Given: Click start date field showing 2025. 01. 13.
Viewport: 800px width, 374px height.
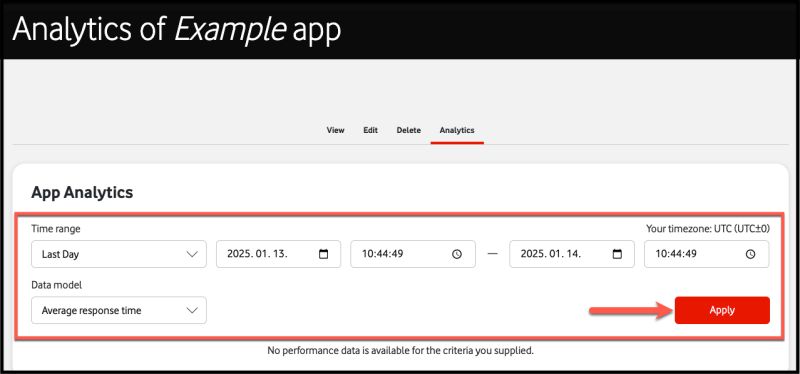Looking at the screenshot, I should click(x=279, y=254).
